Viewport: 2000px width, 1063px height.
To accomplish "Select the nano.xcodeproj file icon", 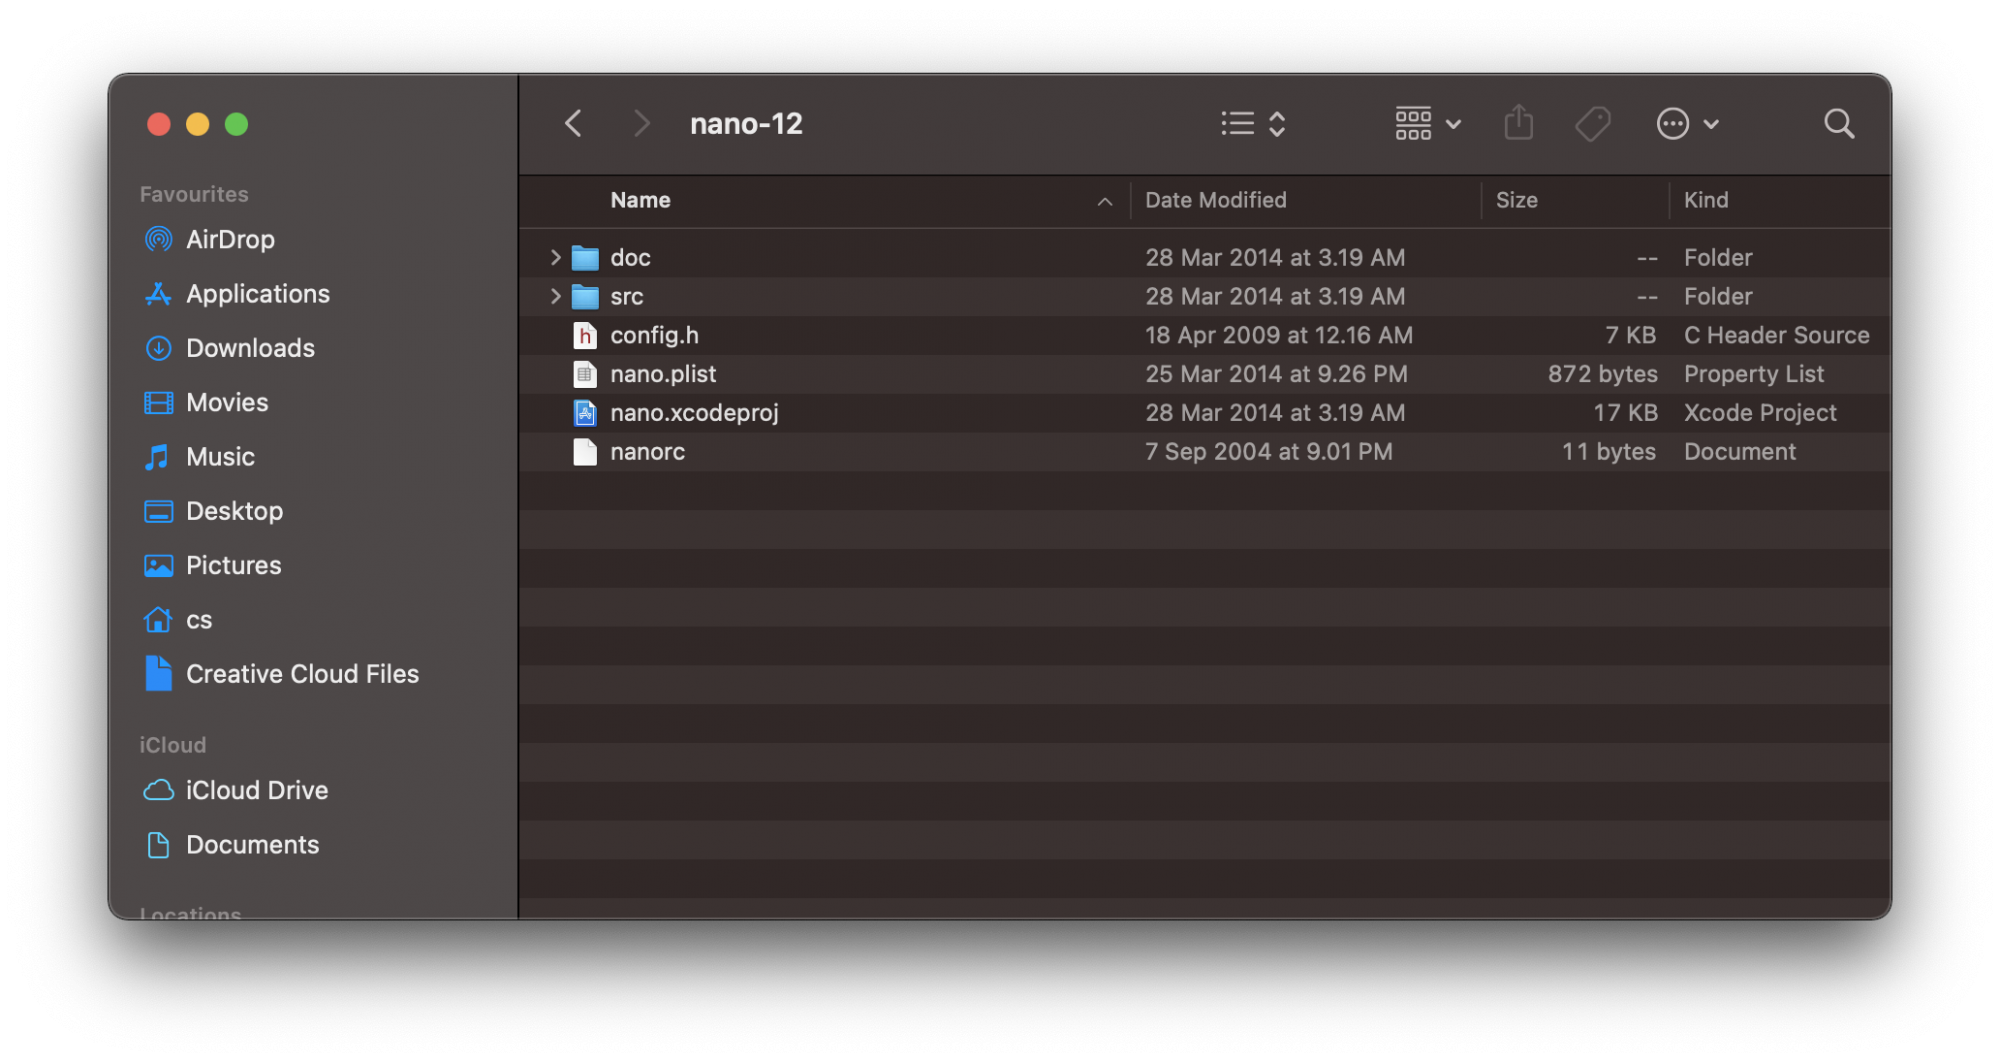I will 585,413.
